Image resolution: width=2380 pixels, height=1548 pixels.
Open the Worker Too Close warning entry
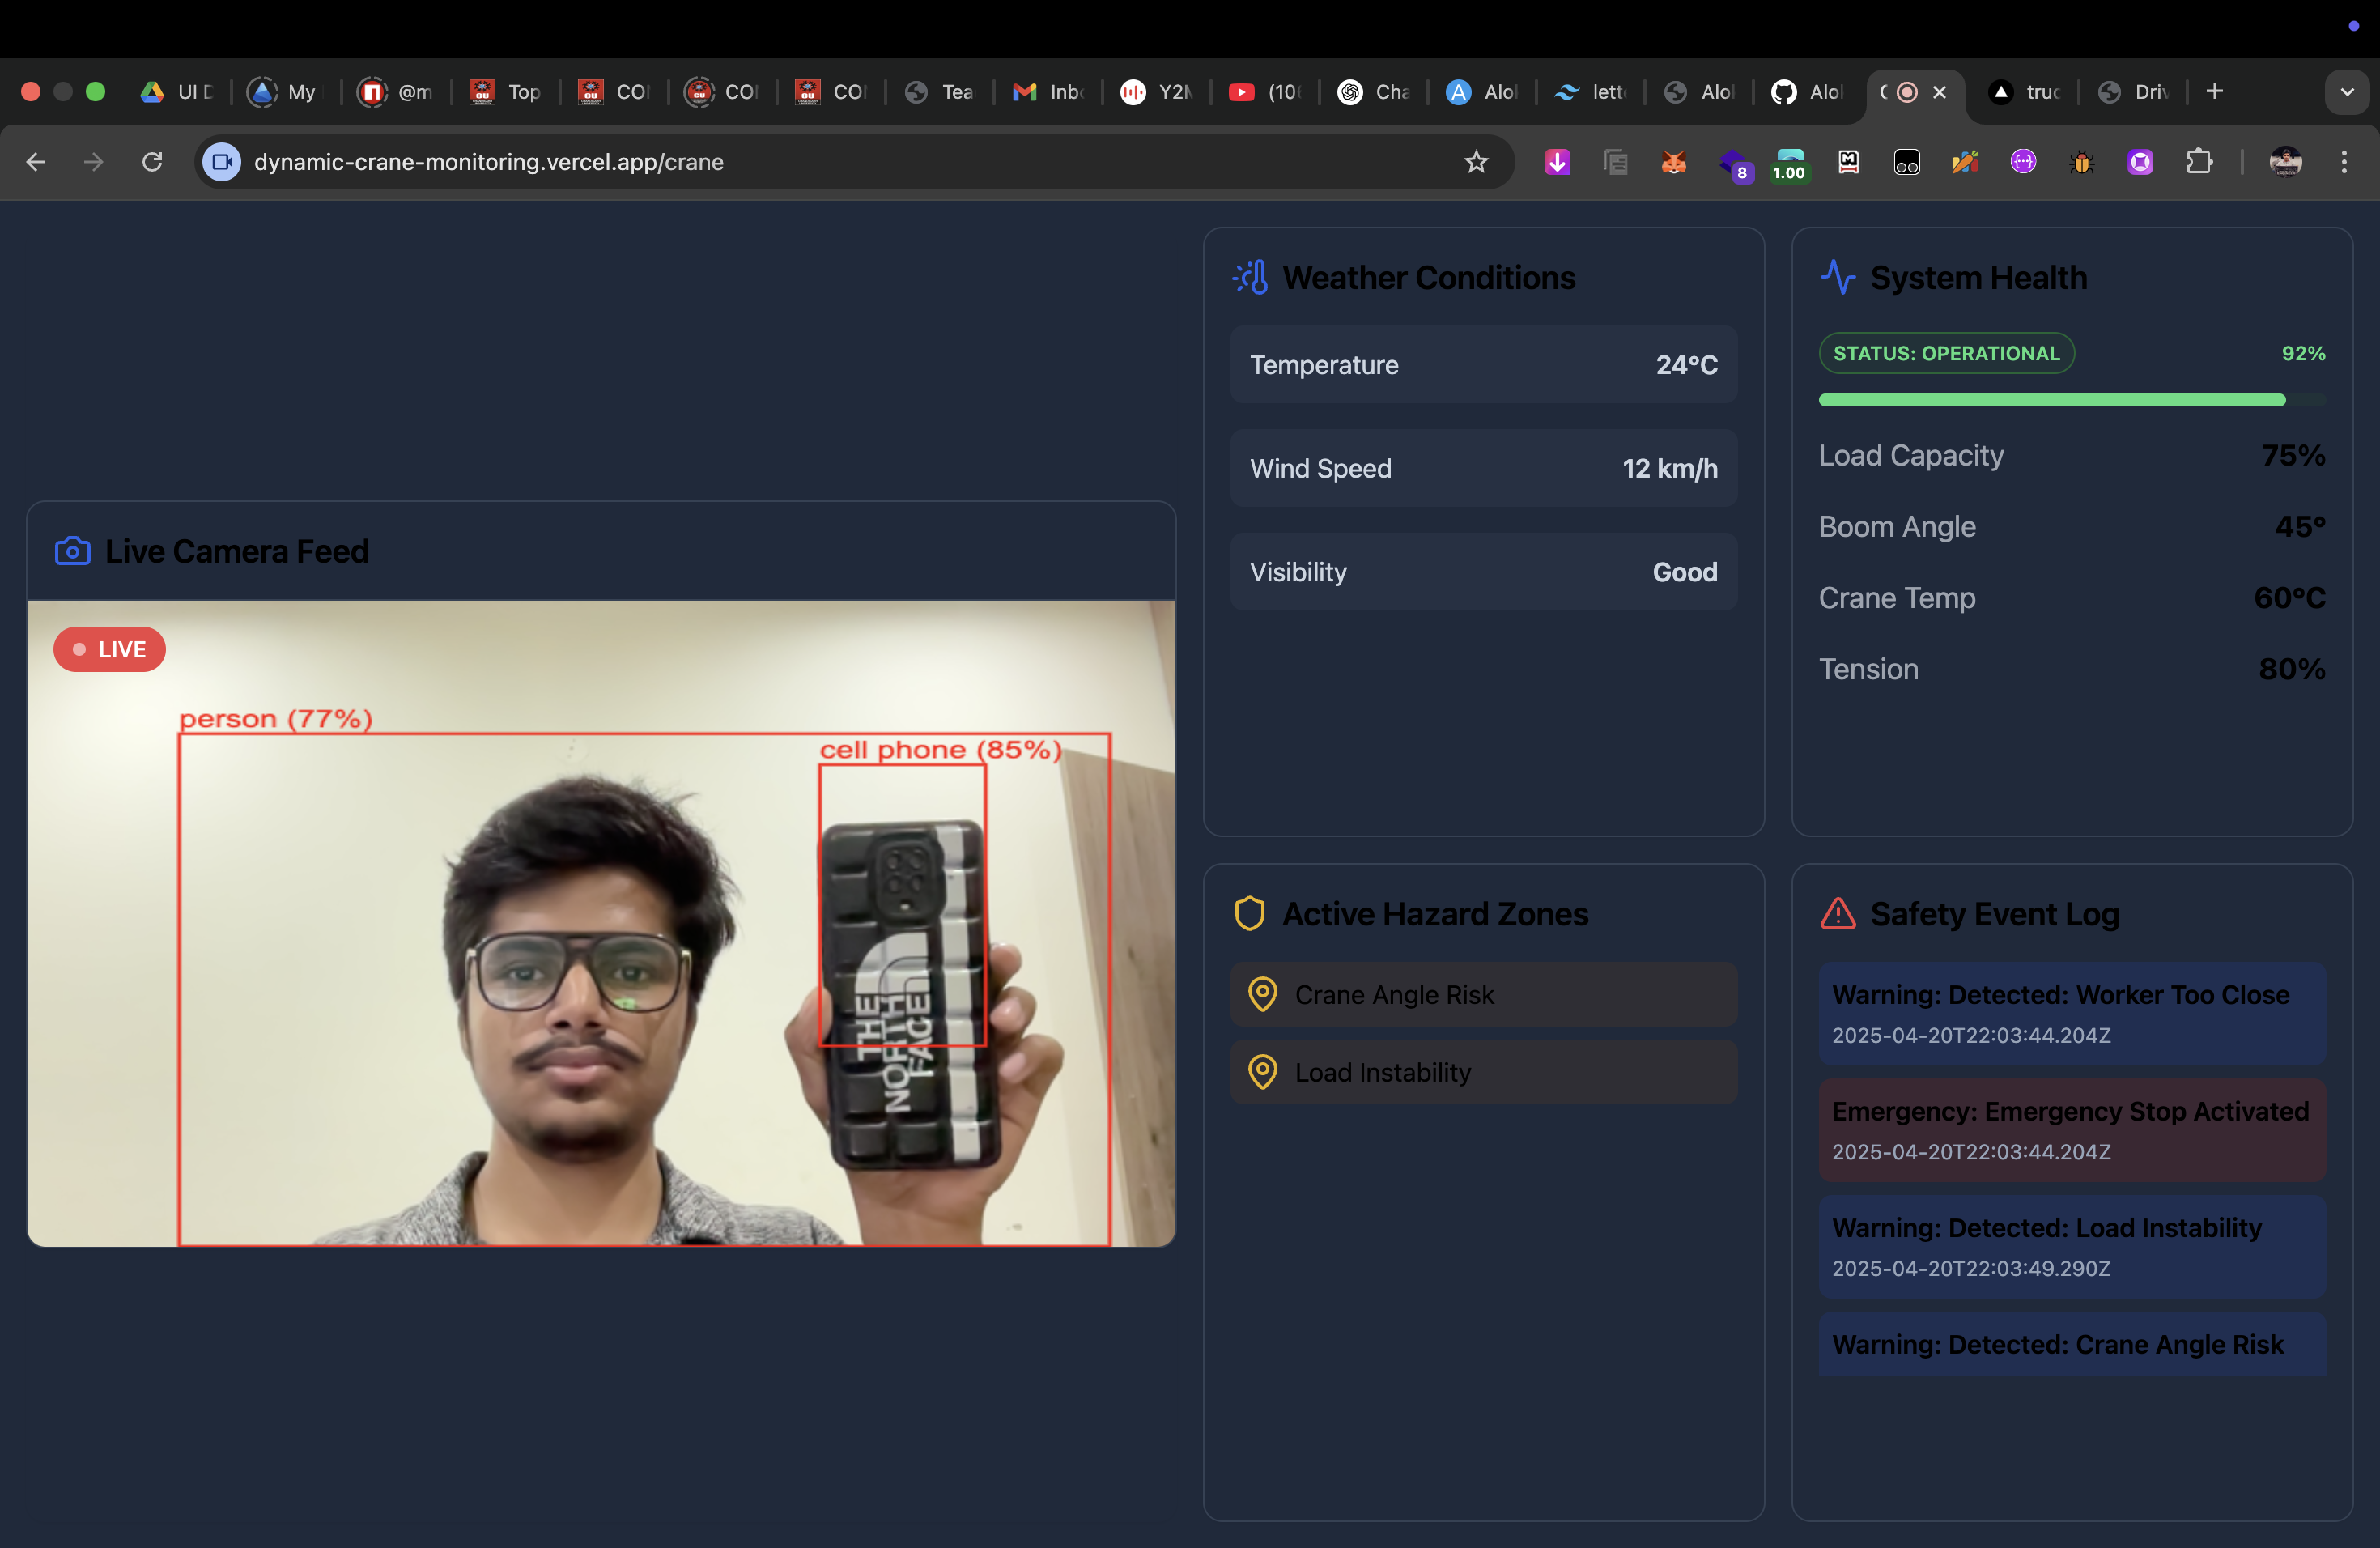click(x=2072, y=1014)
